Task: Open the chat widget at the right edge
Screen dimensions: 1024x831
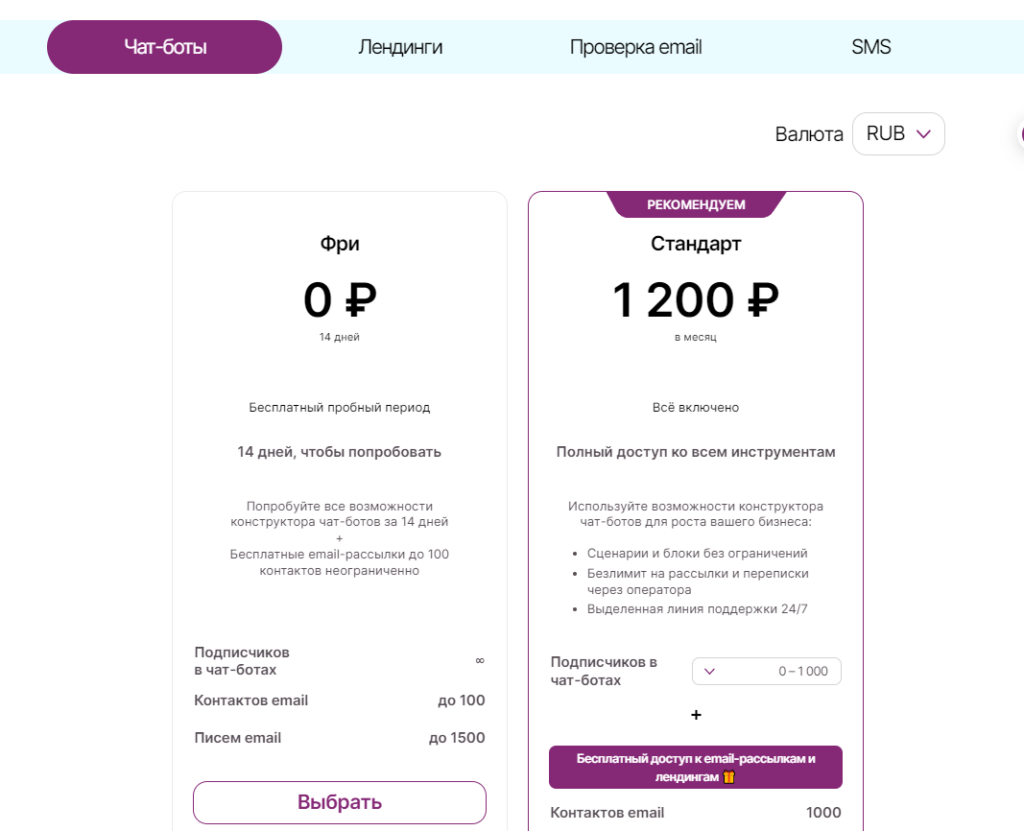Action: pos(1020,134)
